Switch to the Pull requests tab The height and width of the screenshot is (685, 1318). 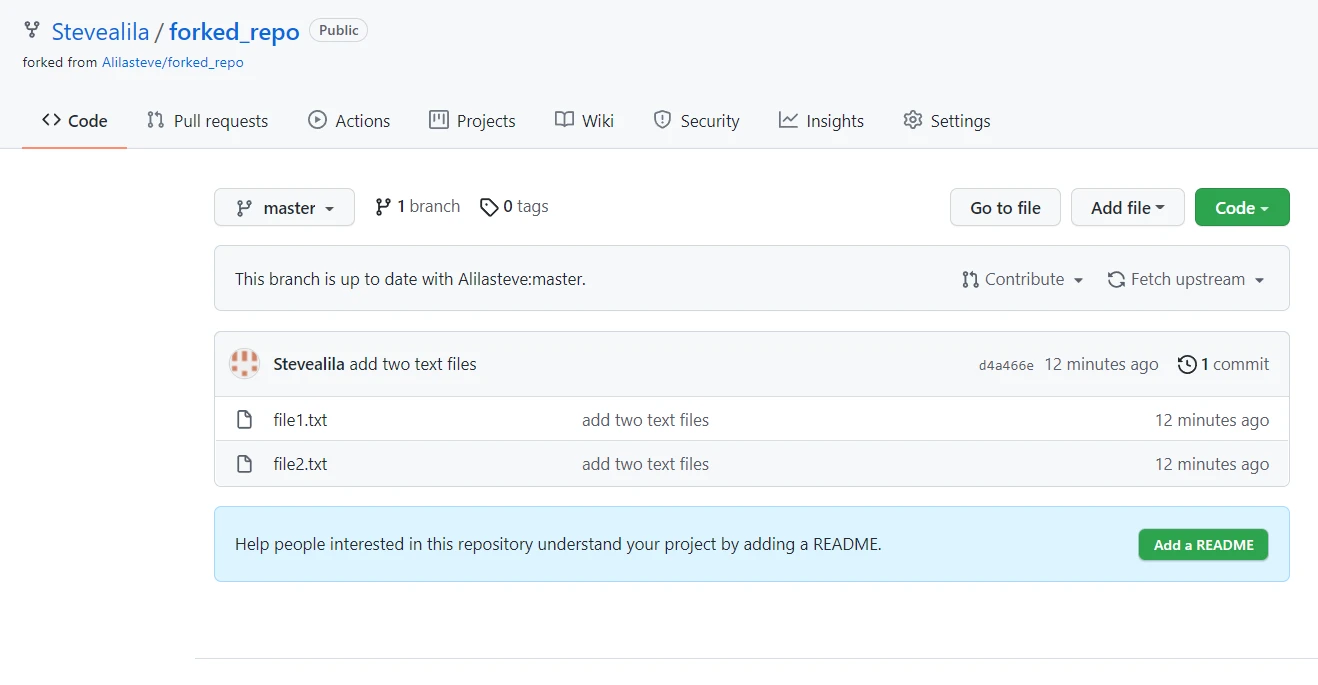tap(207, 120)
